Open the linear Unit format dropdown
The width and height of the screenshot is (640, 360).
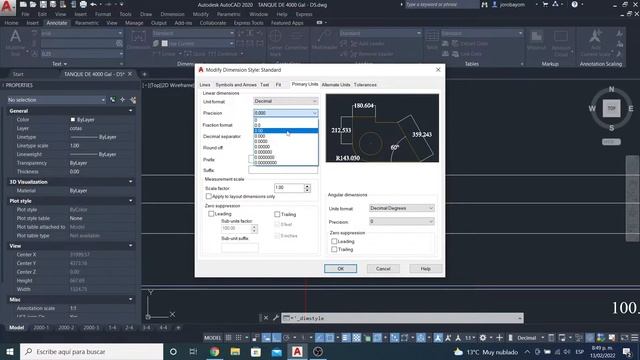click(285, 101)
